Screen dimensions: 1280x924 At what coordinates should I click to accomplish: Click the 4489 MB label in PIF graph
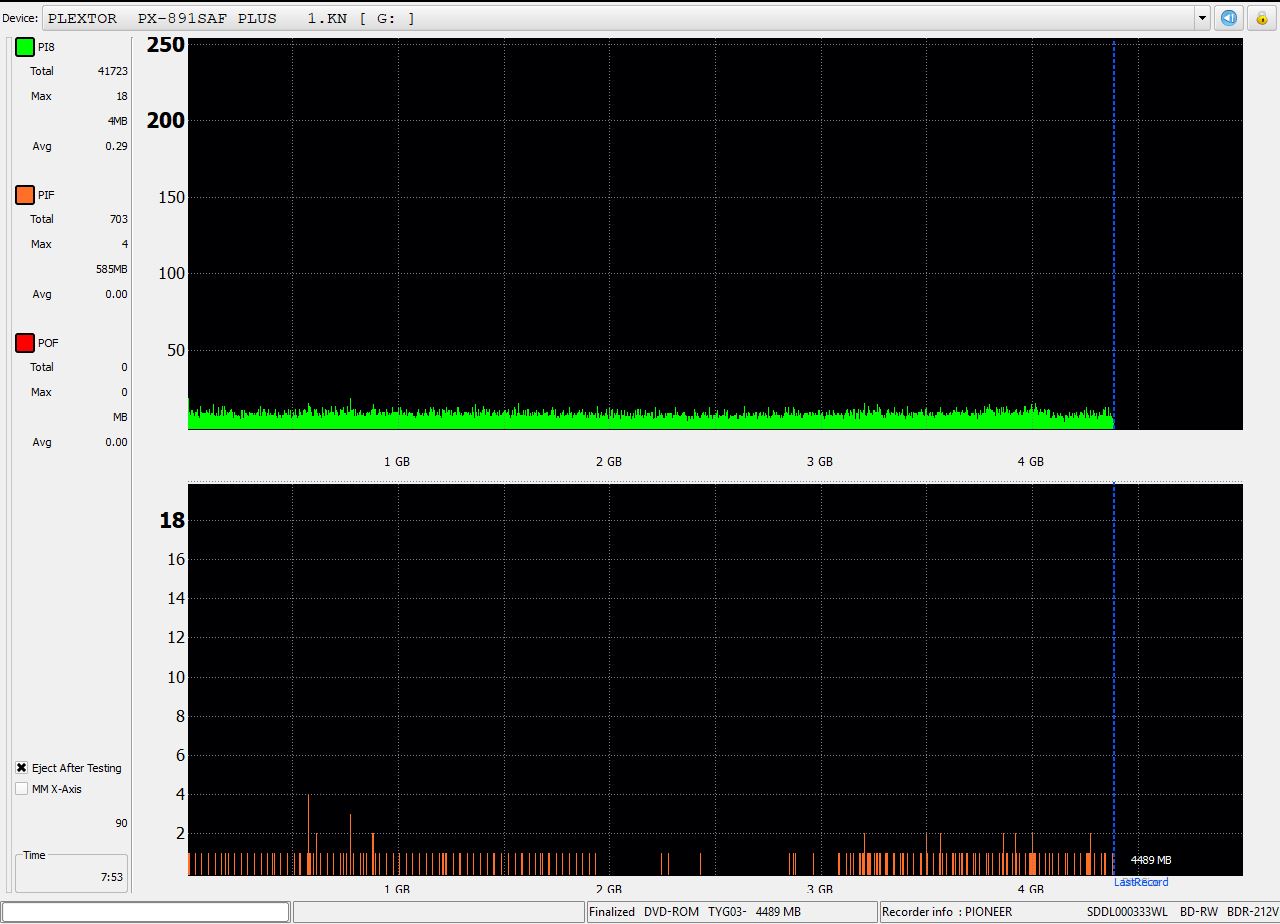coord(1150,860)
